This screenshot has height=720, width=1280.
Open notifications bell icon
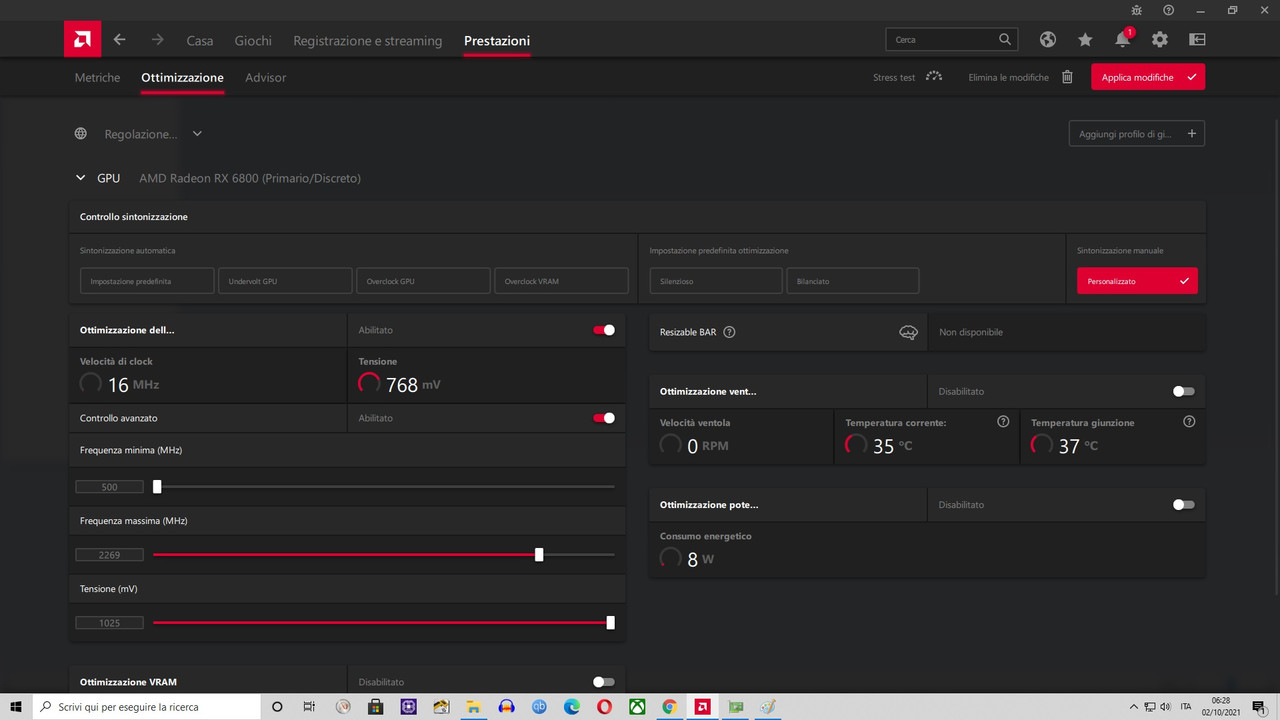[x=1123, y=40]
